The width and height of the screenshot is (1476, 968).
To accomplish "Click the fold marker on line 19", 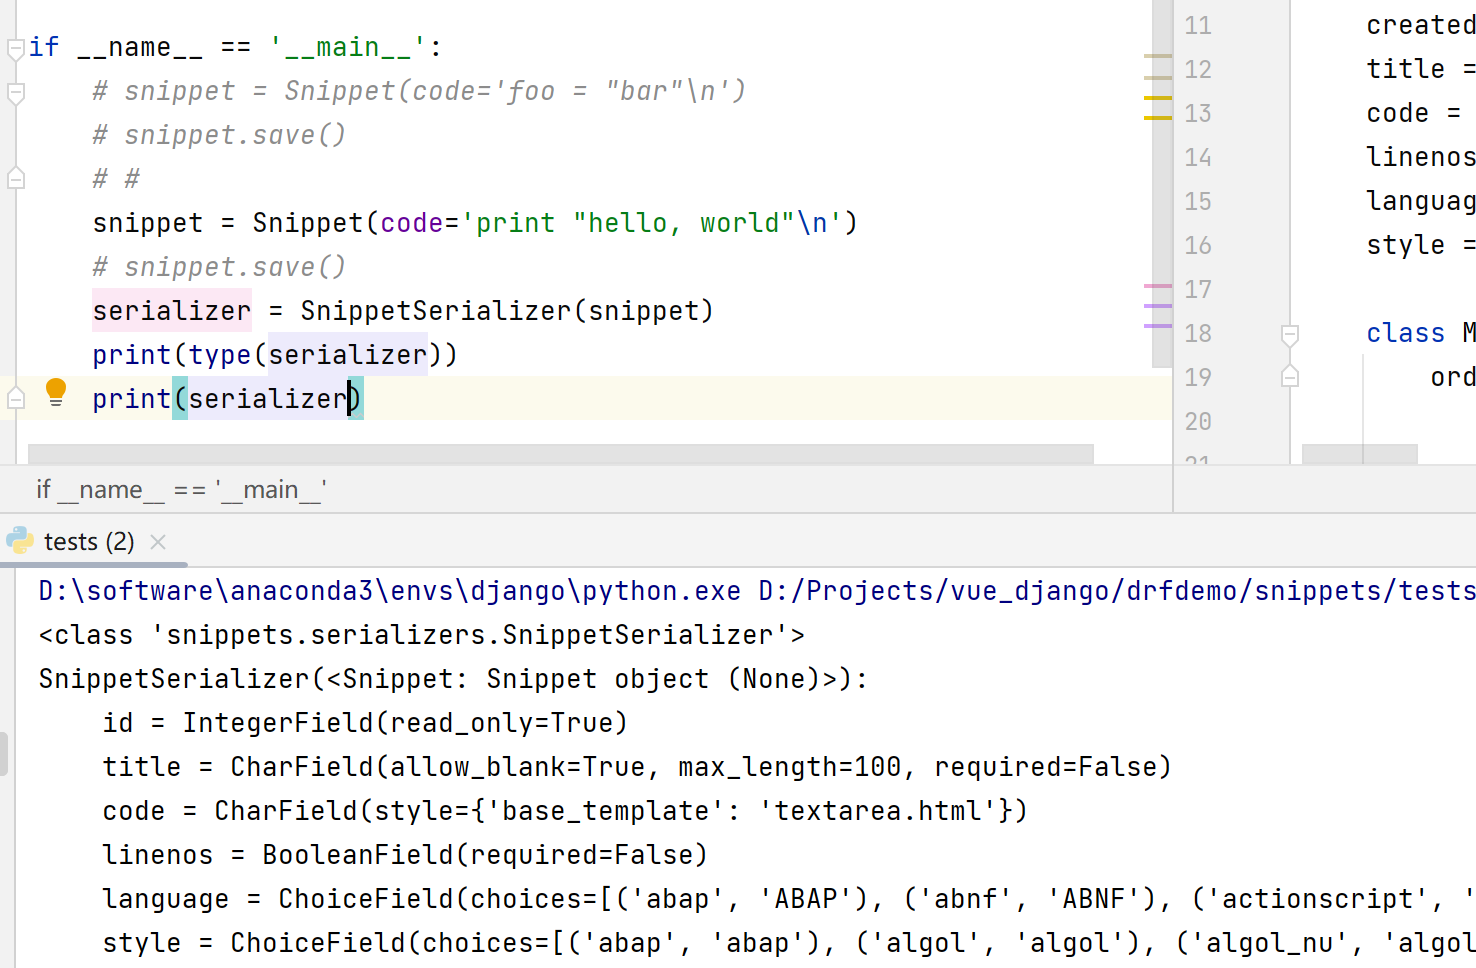I will coord(1290,377).
